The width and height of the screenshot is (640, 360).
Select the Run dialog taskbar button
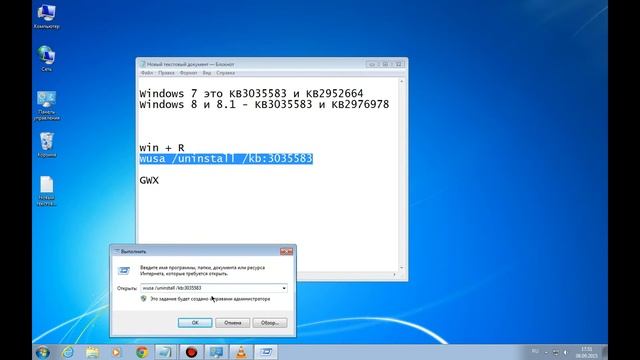tap(266, 352)
